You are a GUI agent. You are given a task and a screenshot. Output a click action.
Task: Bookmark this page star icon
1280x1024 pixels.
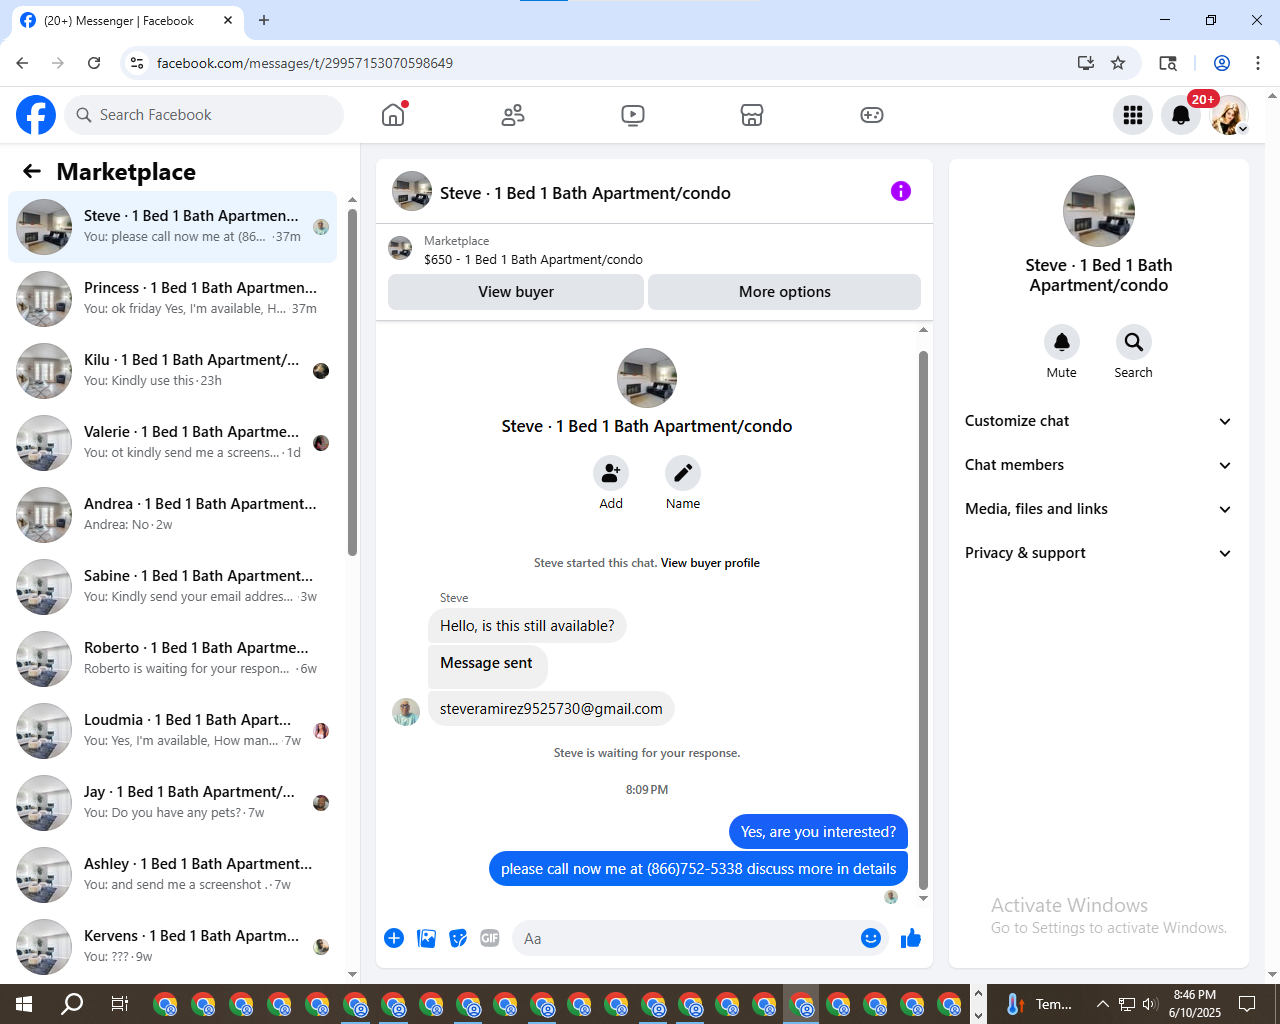[x=1118, y=63]
